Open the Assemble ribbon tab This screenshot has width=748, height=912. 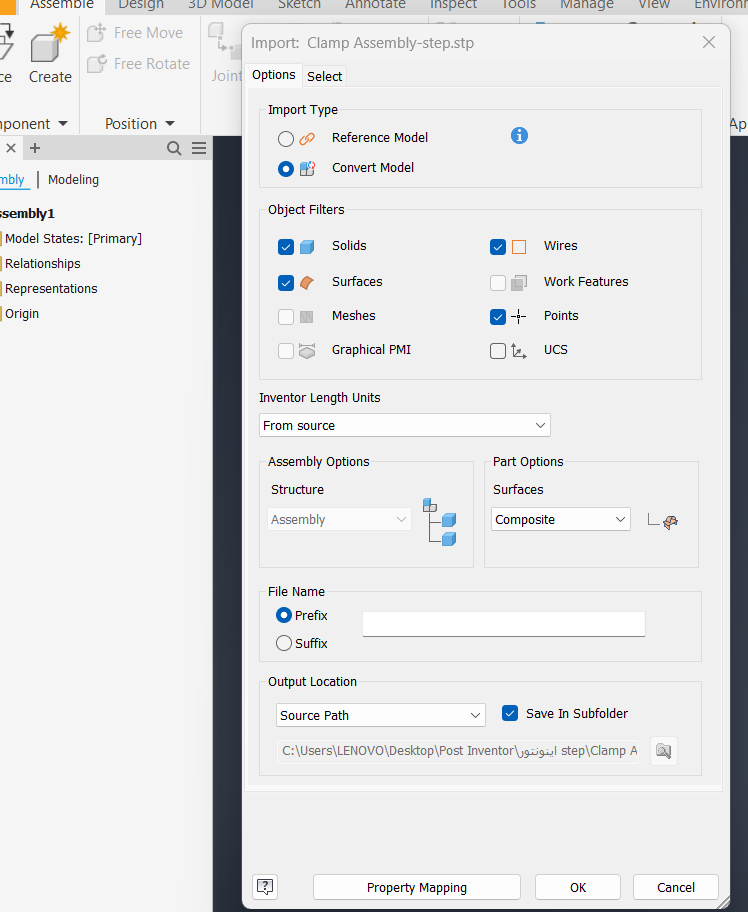[62, 5]
